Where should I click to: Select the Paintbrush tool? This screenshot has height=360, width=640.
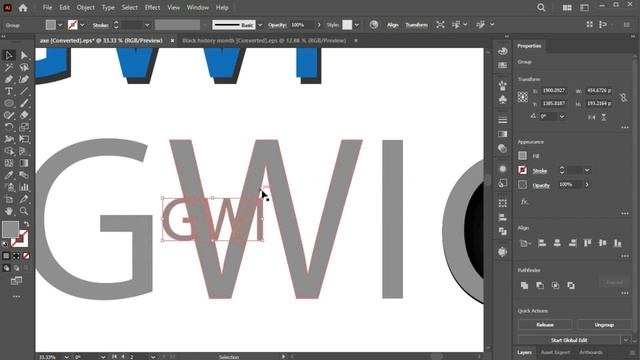[x=24, y=103]
